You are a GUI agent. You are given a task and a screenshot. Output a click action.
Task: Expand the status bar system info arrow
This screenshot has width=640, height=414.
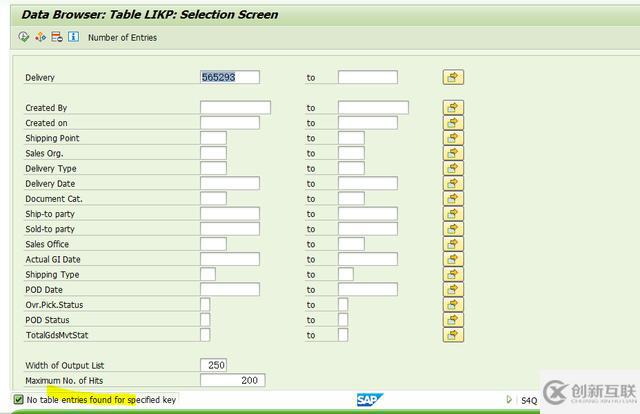[x=509, y=399]
